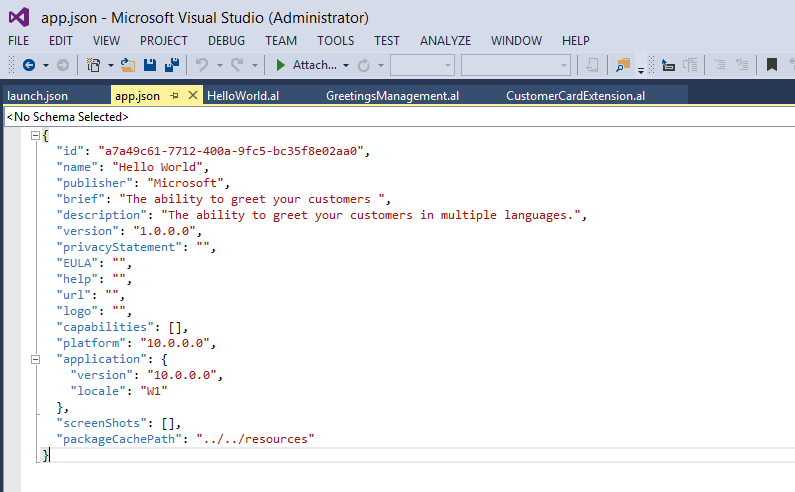Switch to the CustomerCardExtension.al tab
Viewport: 795px width, 492px height.
[575, 96]
